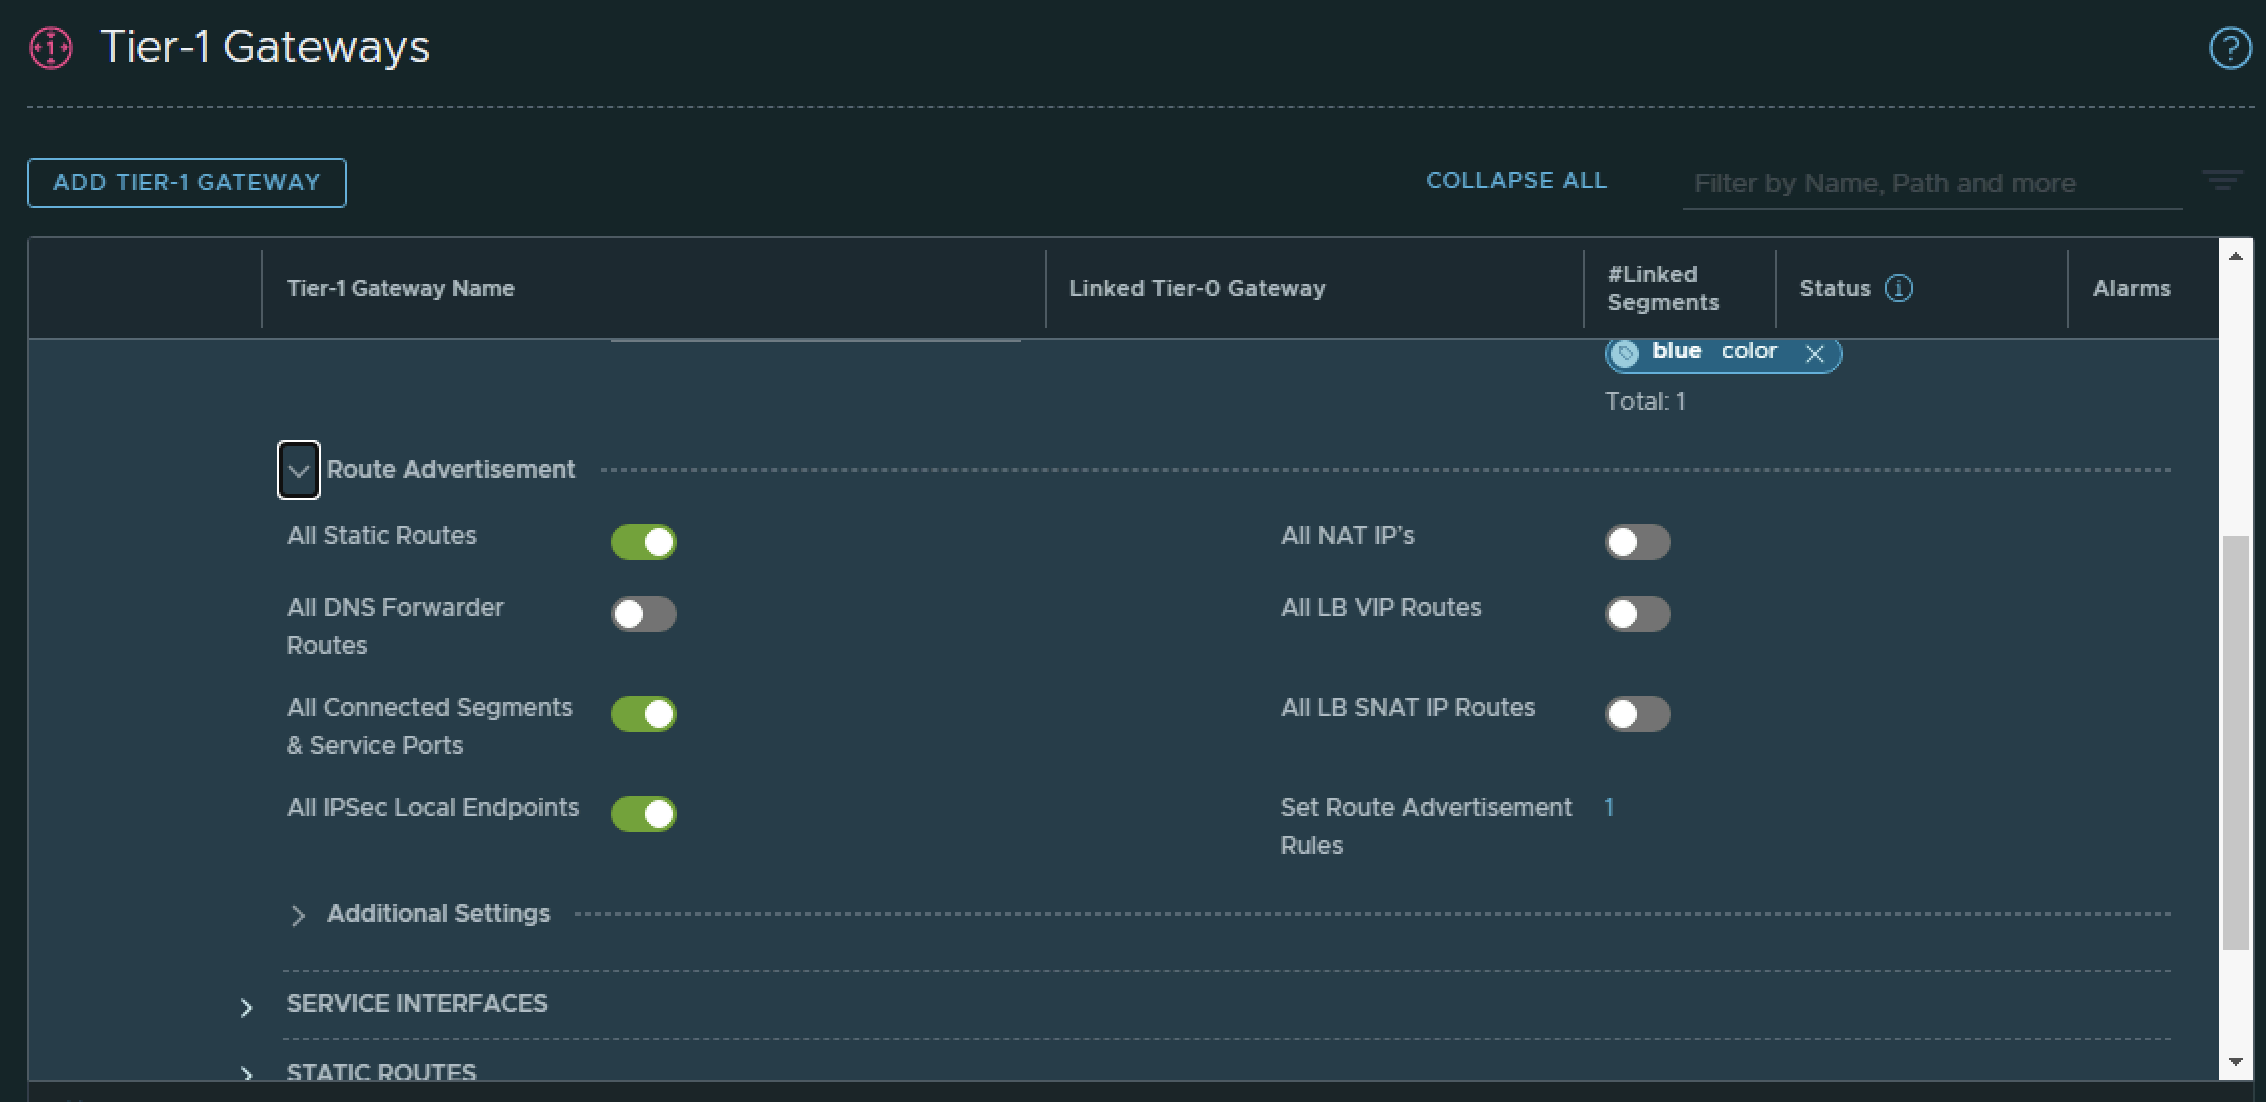Screen dimensions: 2266x1102
Task: Click Linked Tier-0 Gateway column header
Action: (1197, 289)
